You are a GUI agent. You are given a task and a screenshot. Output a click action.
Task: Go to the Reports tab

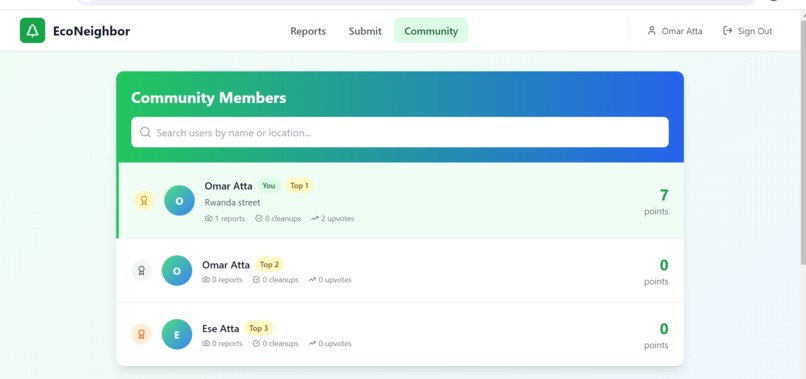308,31
